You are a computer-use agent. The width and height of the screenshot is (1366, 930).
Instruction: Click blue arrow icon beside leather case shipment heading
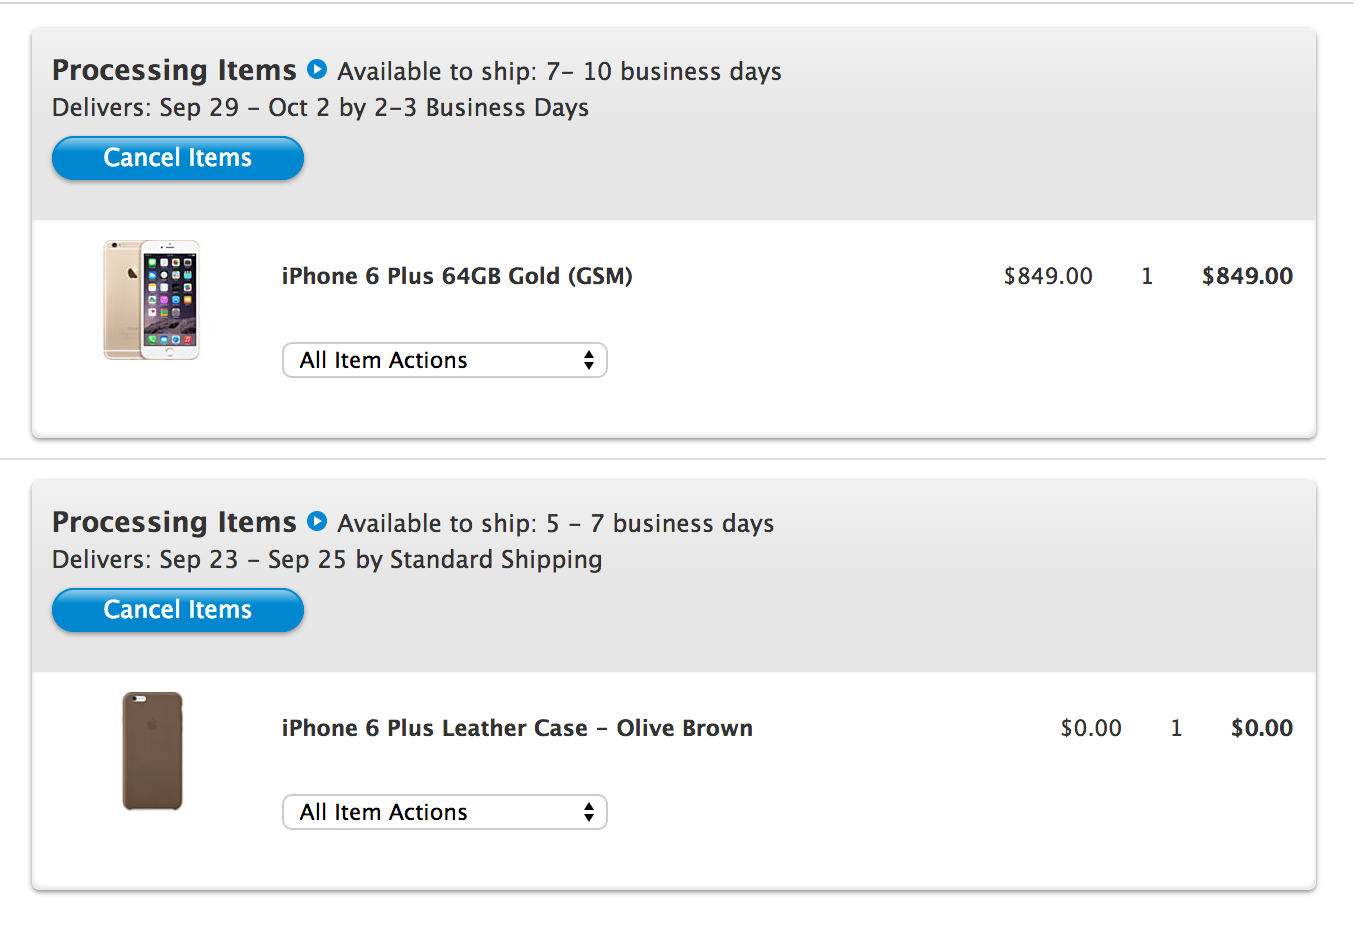(x=317, y=522)
